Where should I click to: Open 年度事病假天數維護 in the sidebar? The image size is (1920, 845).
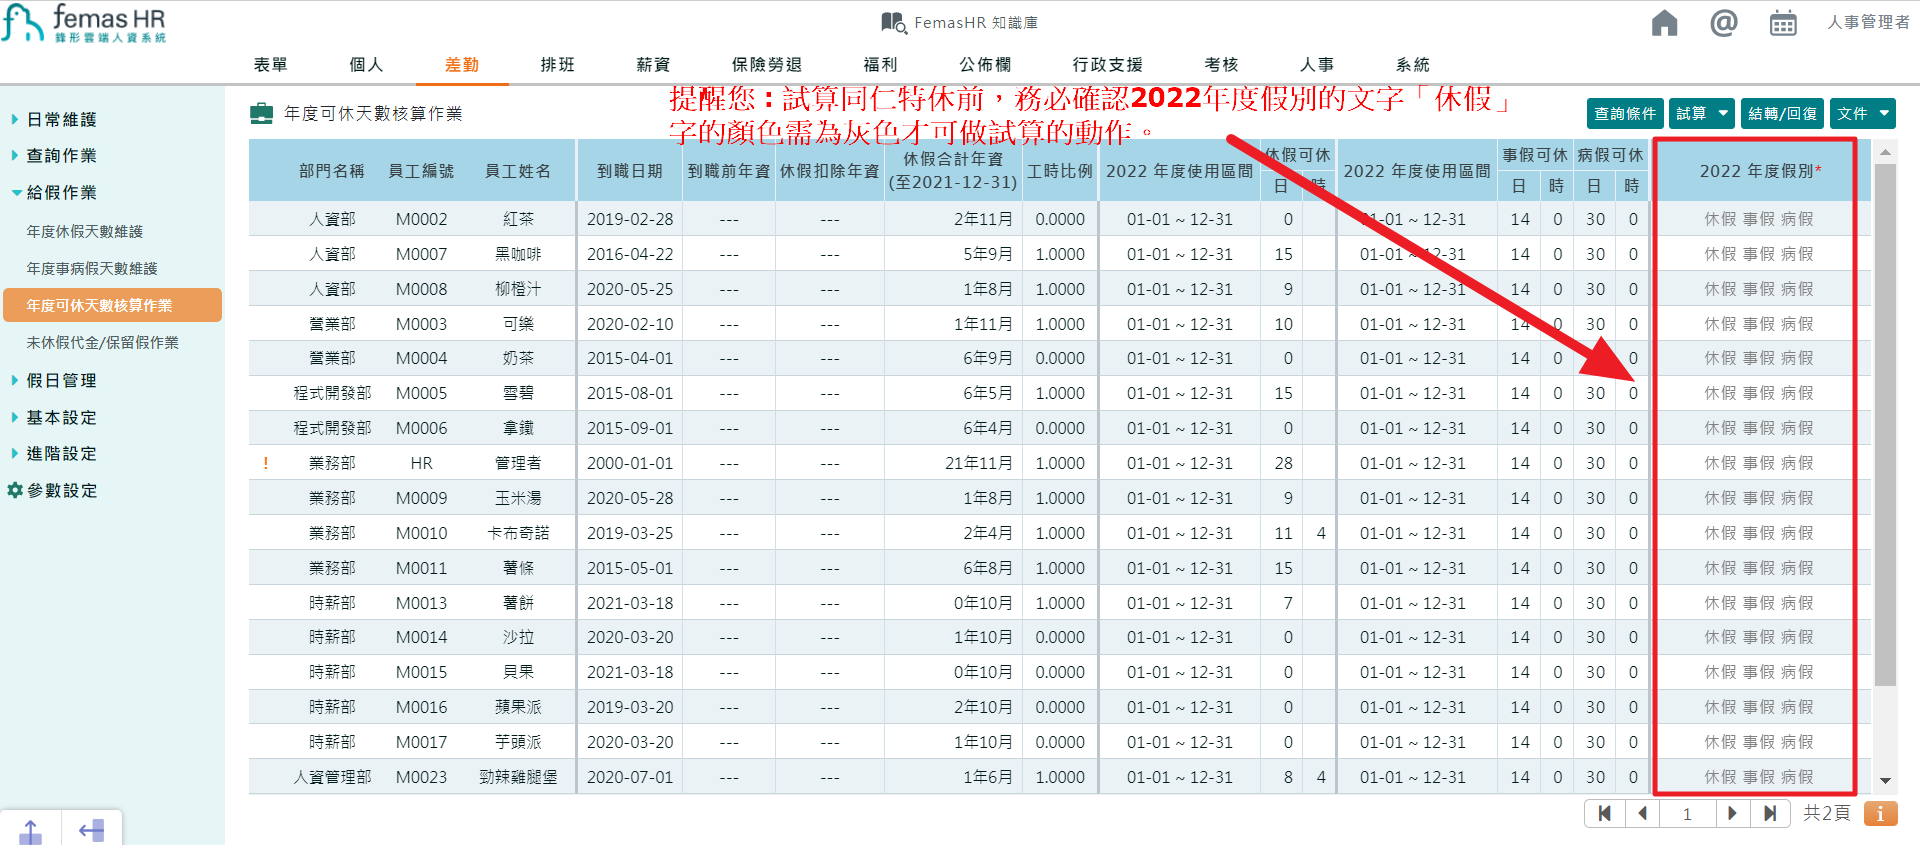point(92,268)
